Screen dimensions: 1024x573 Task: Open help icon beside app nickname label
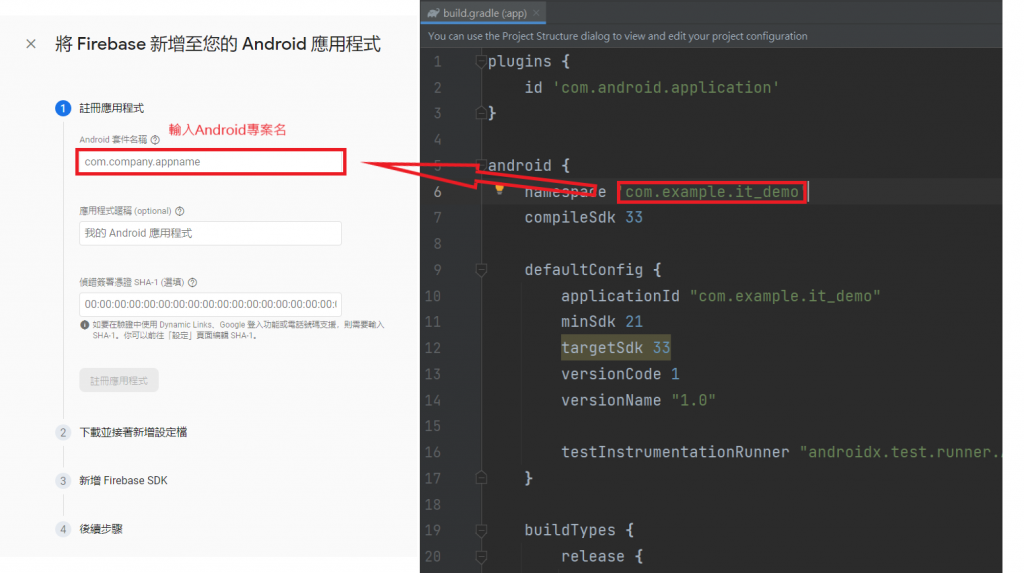[x=180, y=211]
